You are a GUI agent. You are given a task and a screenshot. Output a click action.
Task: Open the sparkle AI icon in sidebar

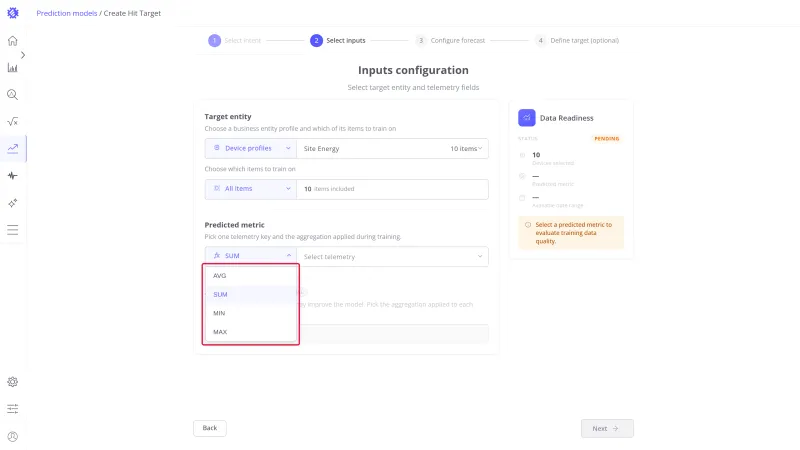point(13,203)
